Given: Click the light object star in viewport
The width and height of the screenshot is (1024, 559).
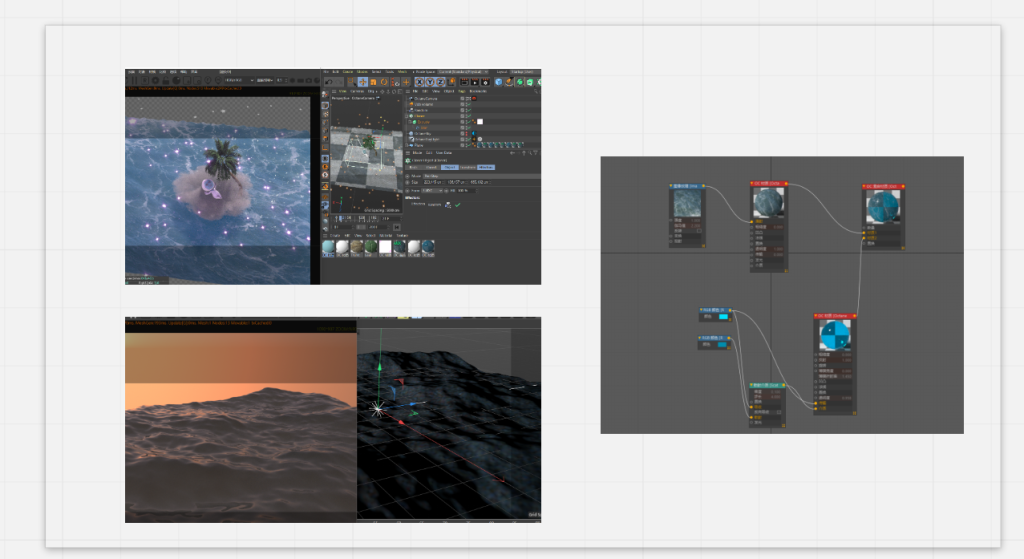Looking at the screenshot, I should coord(378,408).
